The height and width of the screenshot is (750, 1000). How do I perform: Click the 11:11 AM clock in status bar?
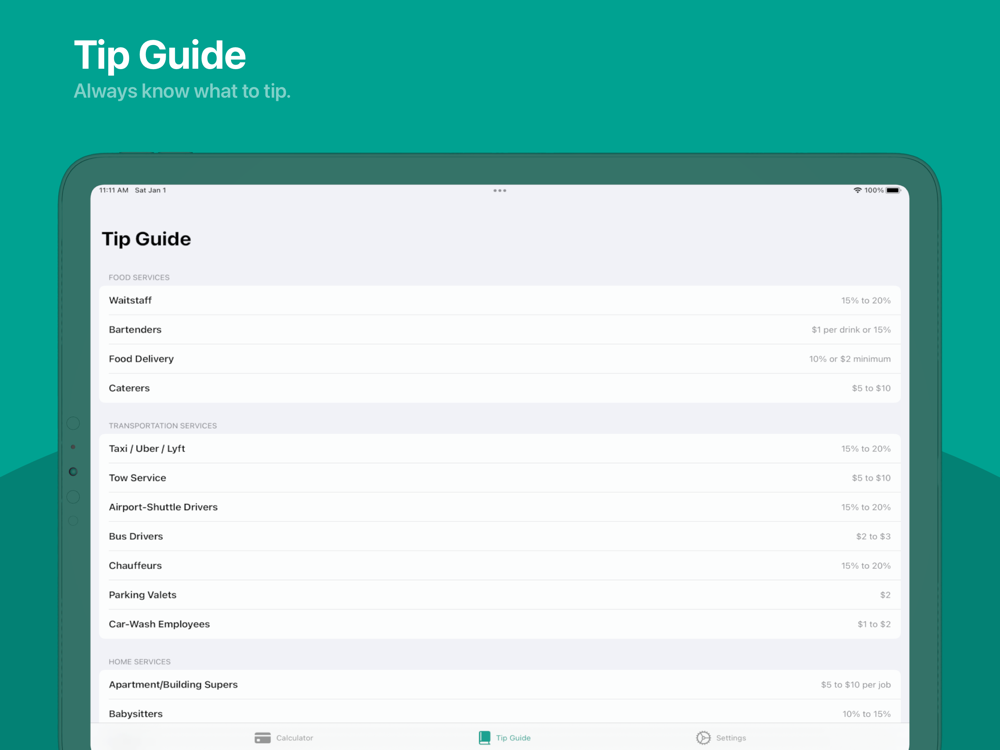coord(114,190)
